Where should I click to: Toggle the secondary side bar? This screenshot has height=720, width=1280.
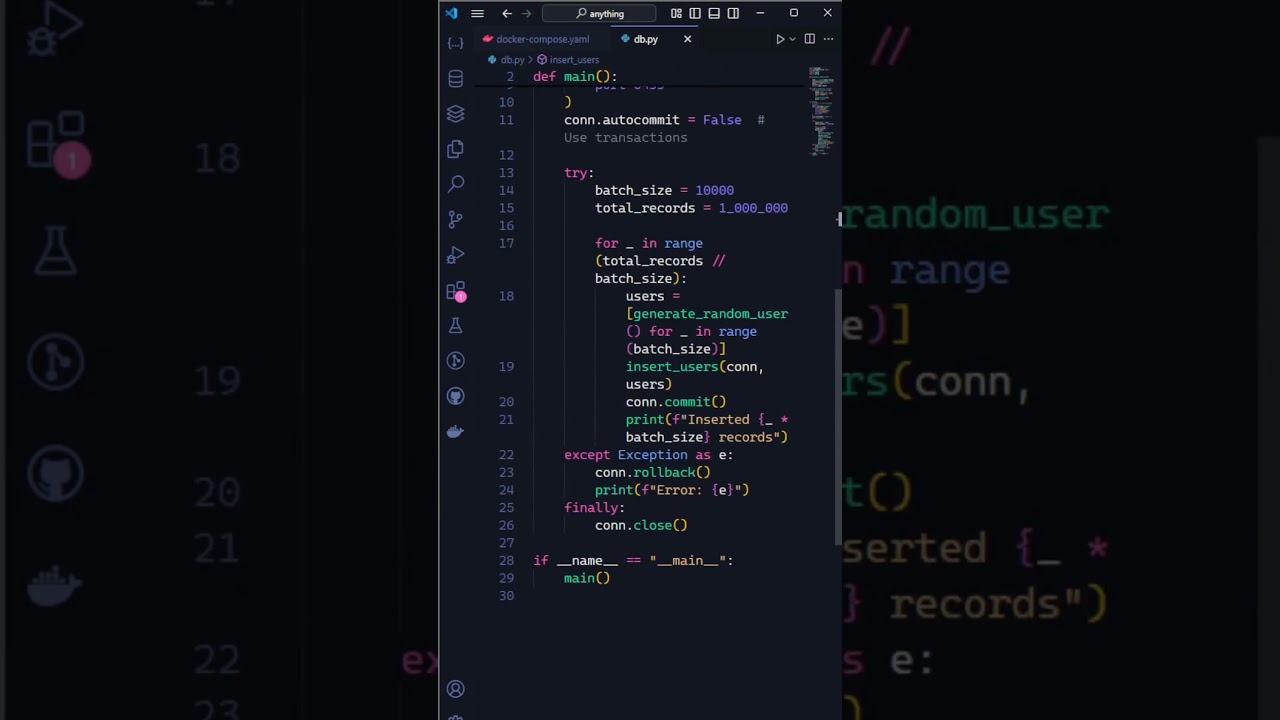click(x=733, y=13)
